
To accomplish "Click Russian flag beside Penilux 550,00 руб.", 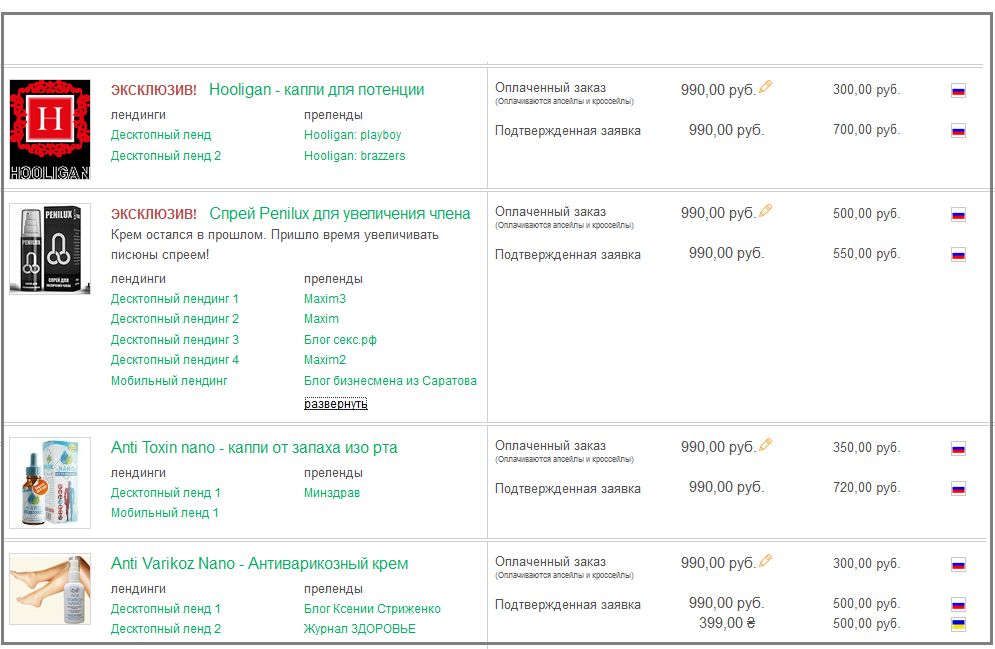I will (x=958, y=254).
